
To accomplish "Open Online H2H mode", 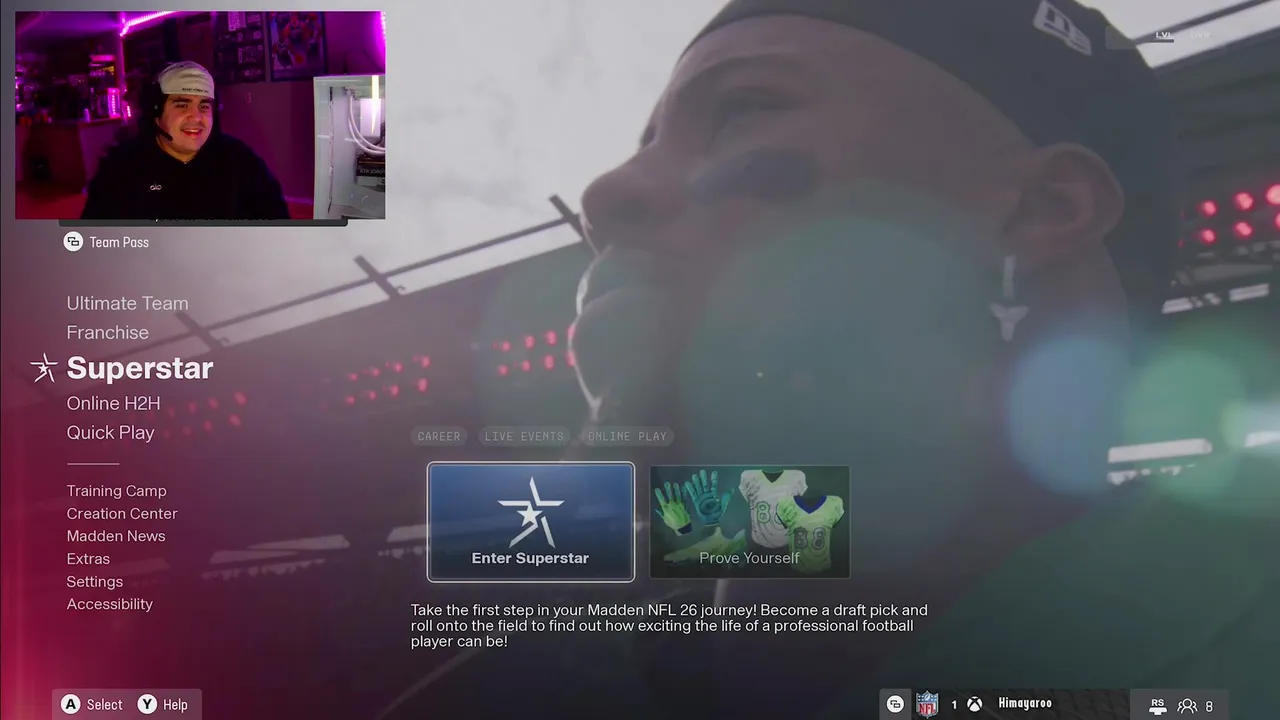I will click(113, 403).
